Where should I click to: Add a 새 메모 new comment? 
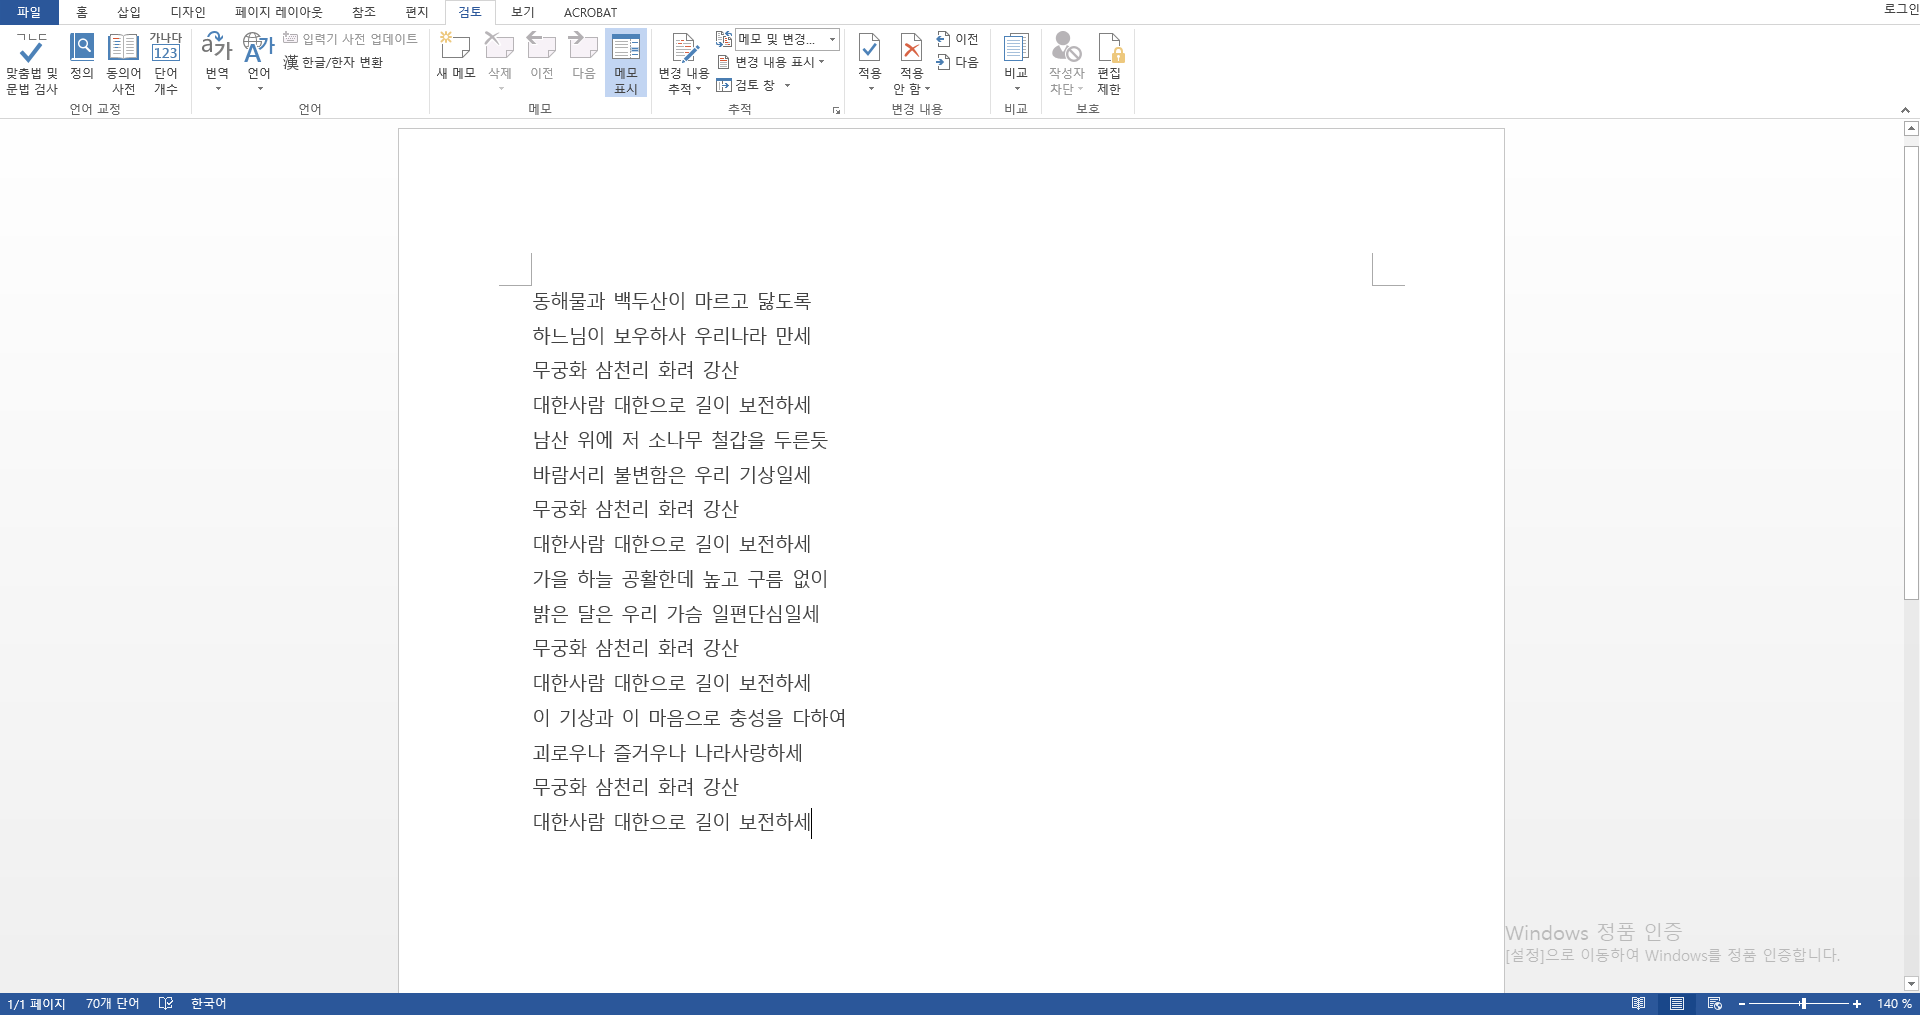tap(456, 57)
